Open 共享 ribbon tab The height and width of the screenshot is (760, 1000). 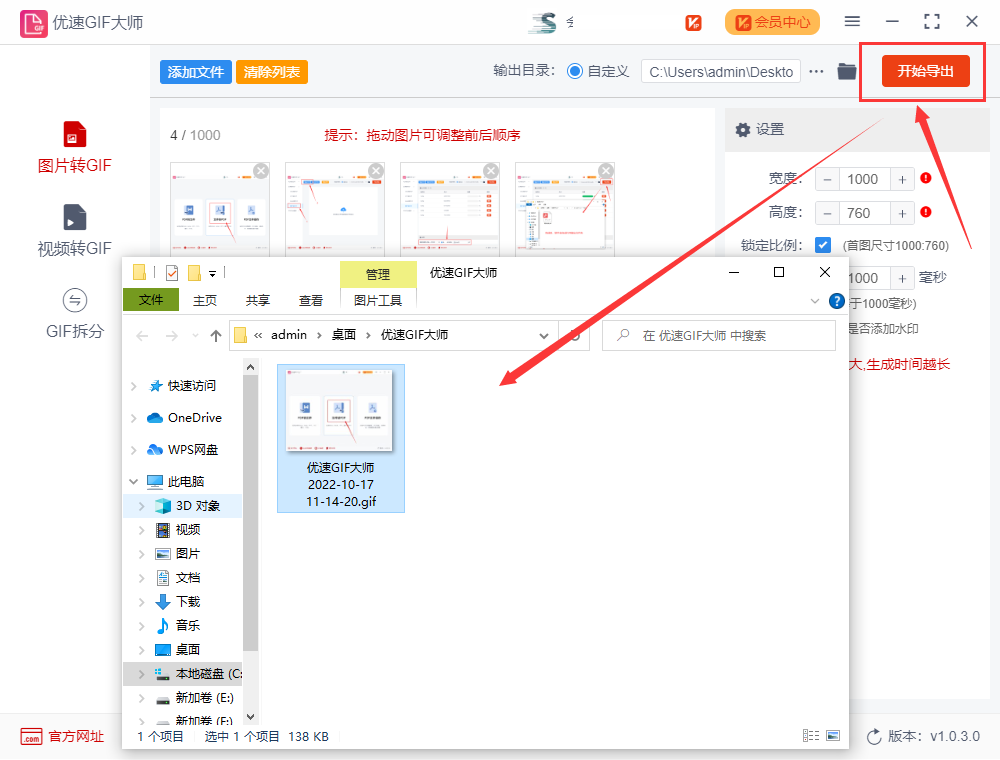coord(258,300)
